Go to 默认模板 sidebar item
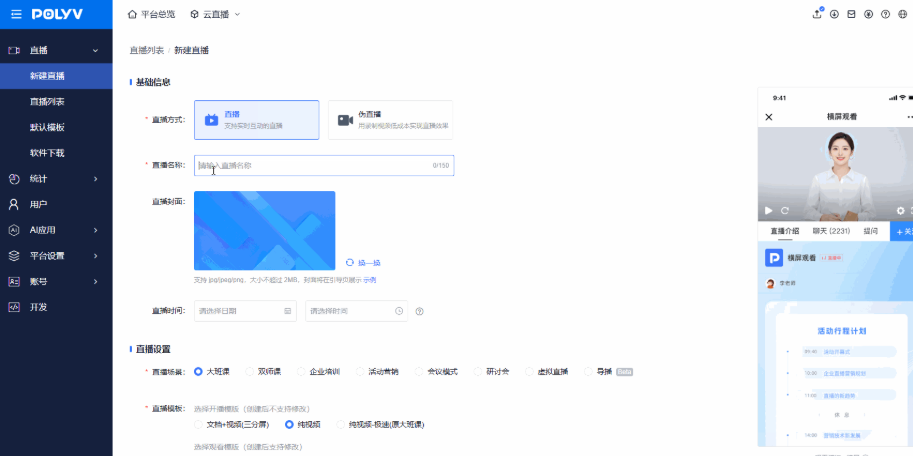This screenshot has height=456, width=913. (x=47, y=127)
